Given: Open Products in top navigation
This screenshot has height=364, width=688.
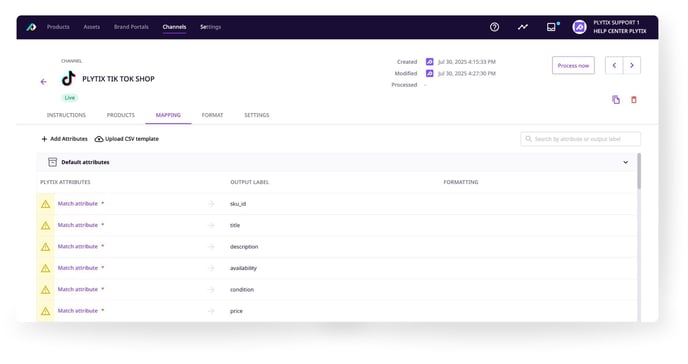Looking at the screenshot, I should click(x=58, y=27).
